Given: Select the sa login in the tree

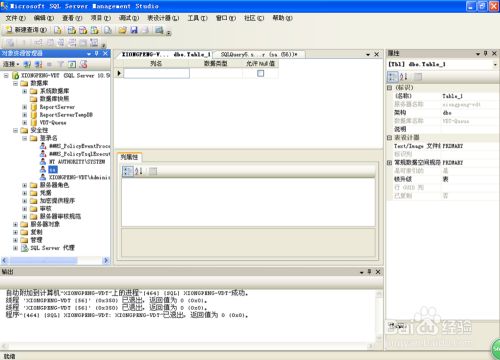Looking at the screenshot, I should [53, 170].
